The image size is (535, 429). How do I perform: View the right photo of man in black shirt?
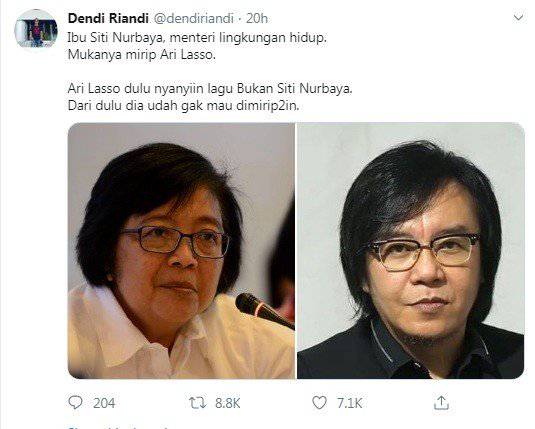click(411, 251)
